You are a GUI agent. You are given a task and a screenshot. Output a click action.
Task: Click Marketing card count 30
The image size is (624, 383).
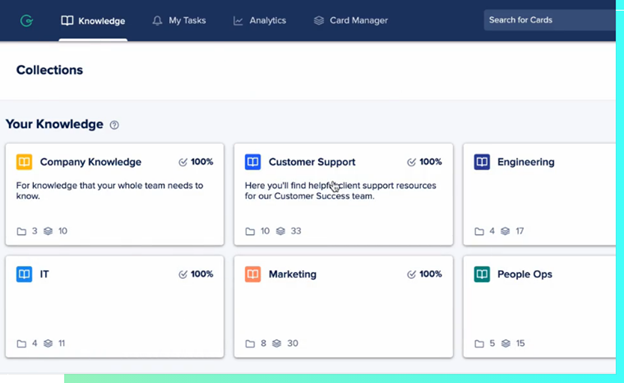click(x=292, y=344)
